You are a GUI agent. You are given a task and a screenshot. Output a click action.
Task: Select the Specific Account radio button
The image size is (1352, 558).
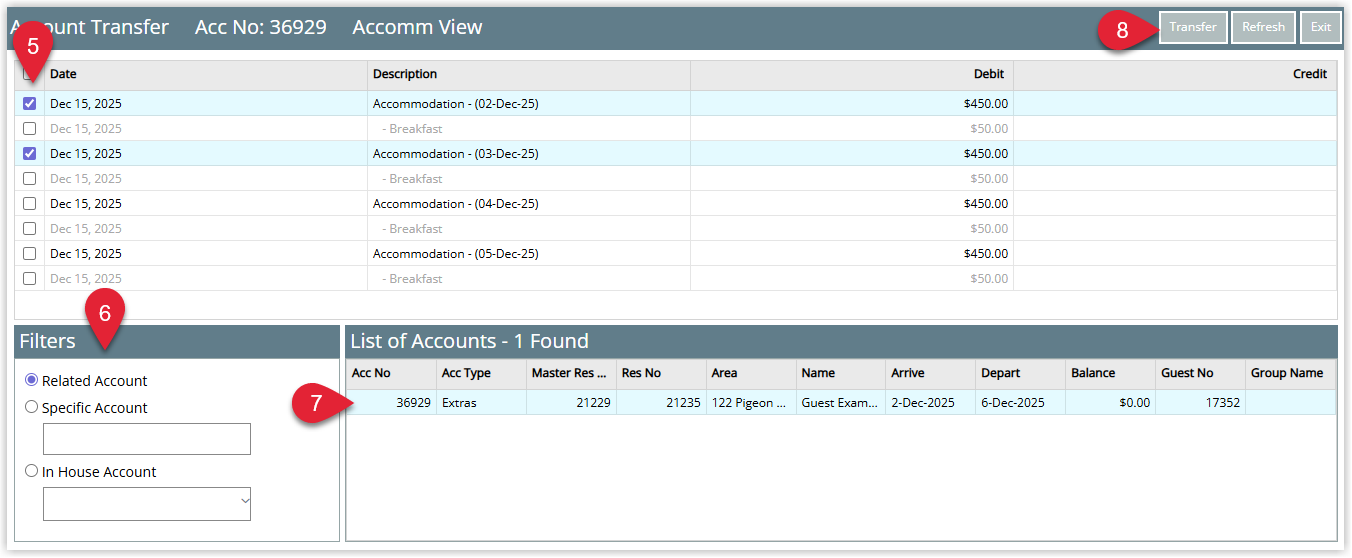[32, 407]
